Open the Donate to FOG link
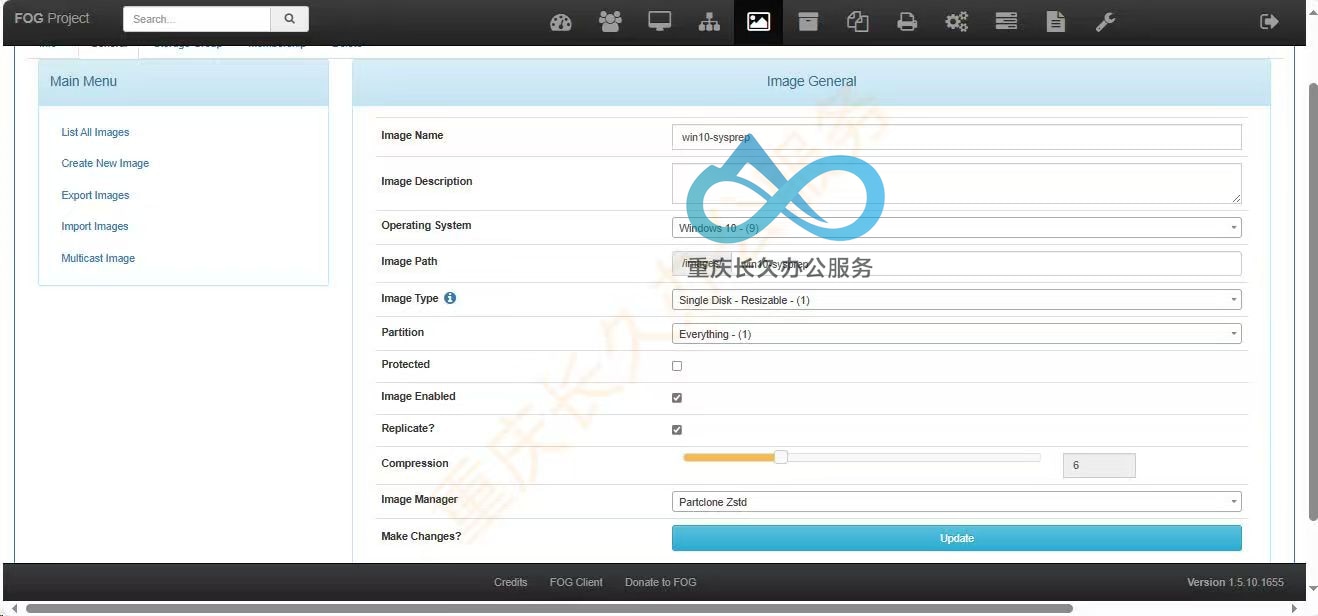1318x616 pixels. click(661, 582)
